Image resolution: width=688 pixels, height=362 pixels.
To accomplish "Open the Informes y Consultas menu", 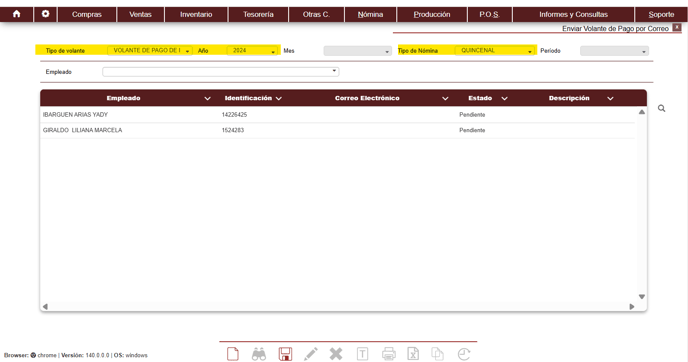I will (573, 14).
